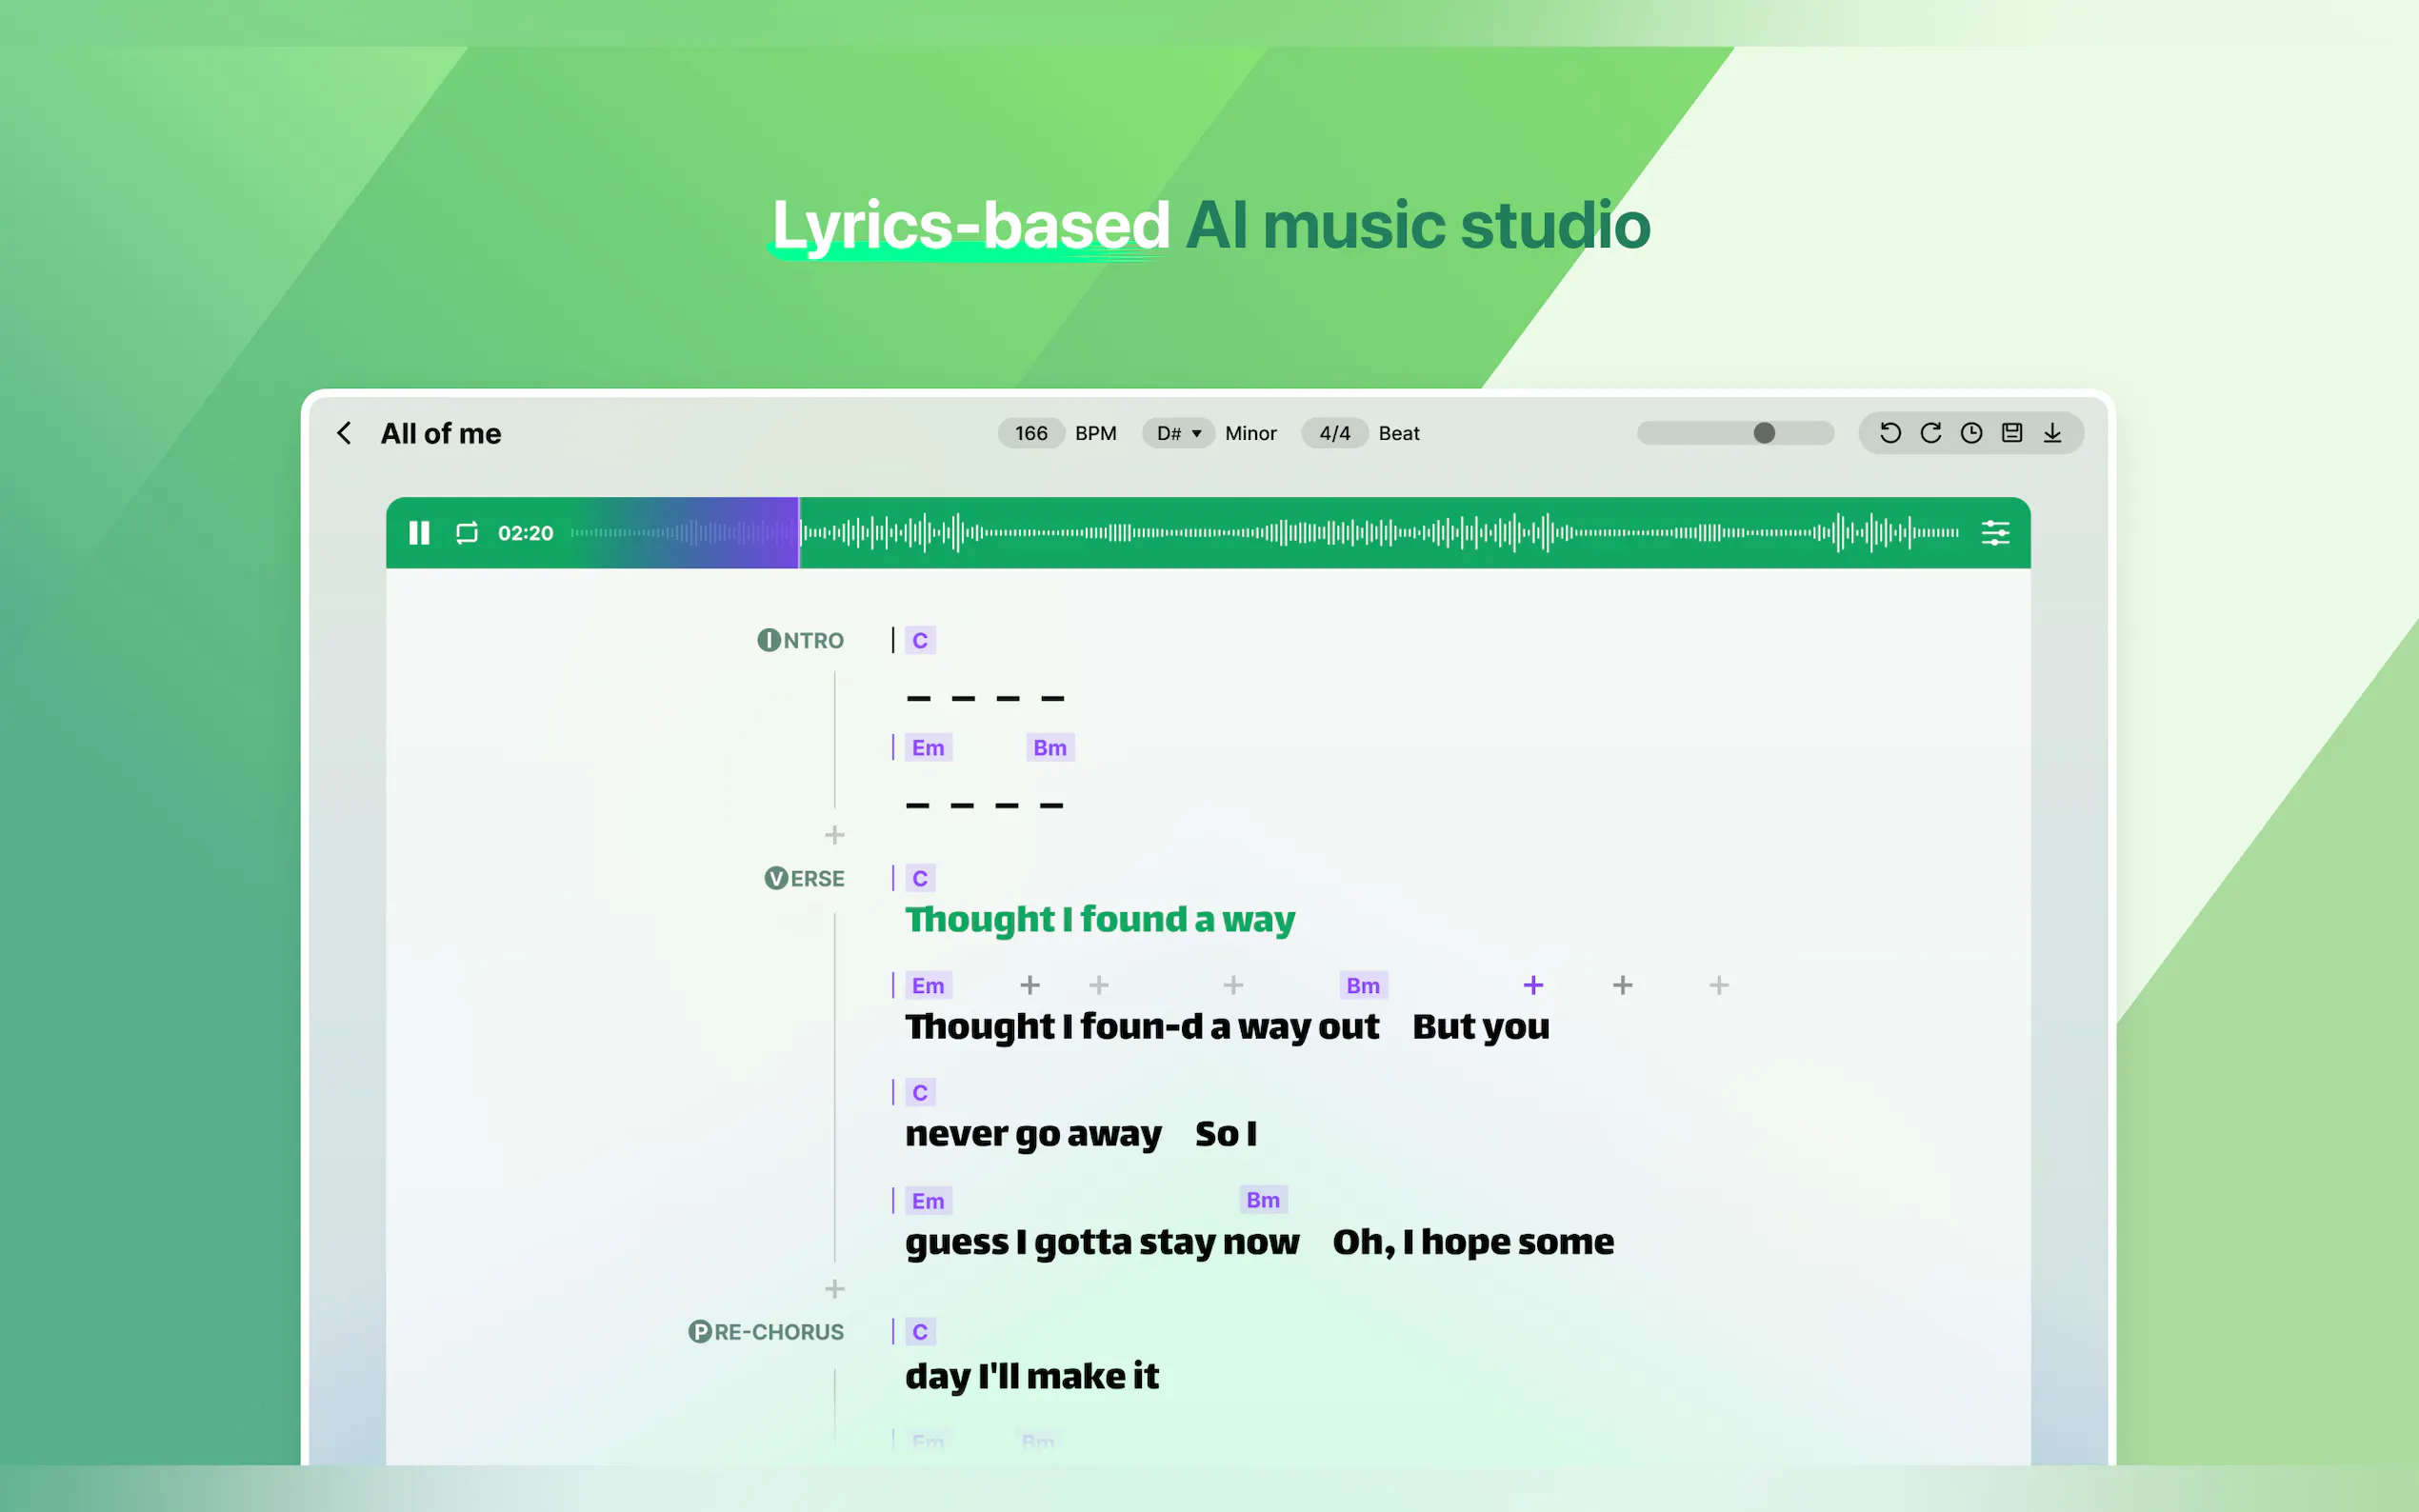Open the version history clock icon
This screenshot has height=1512, width=2419.
[x=1970, y=433]
